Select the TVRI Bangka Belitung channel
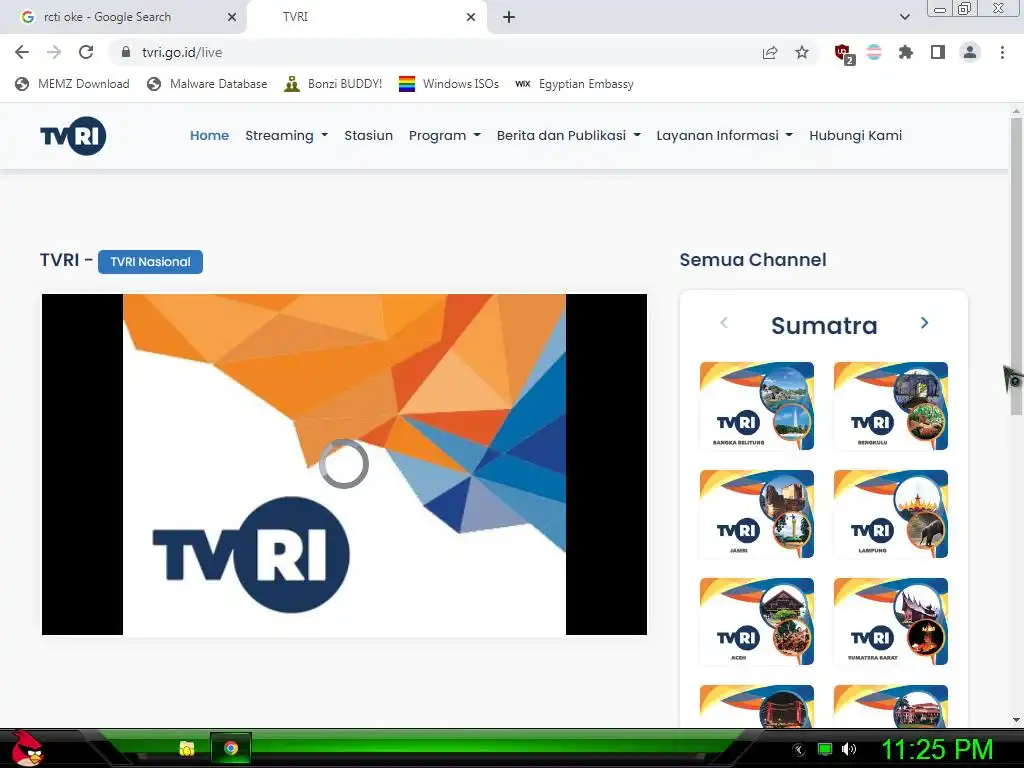The height and width of the screenshot is (768, 1024). tap(757, 406)
